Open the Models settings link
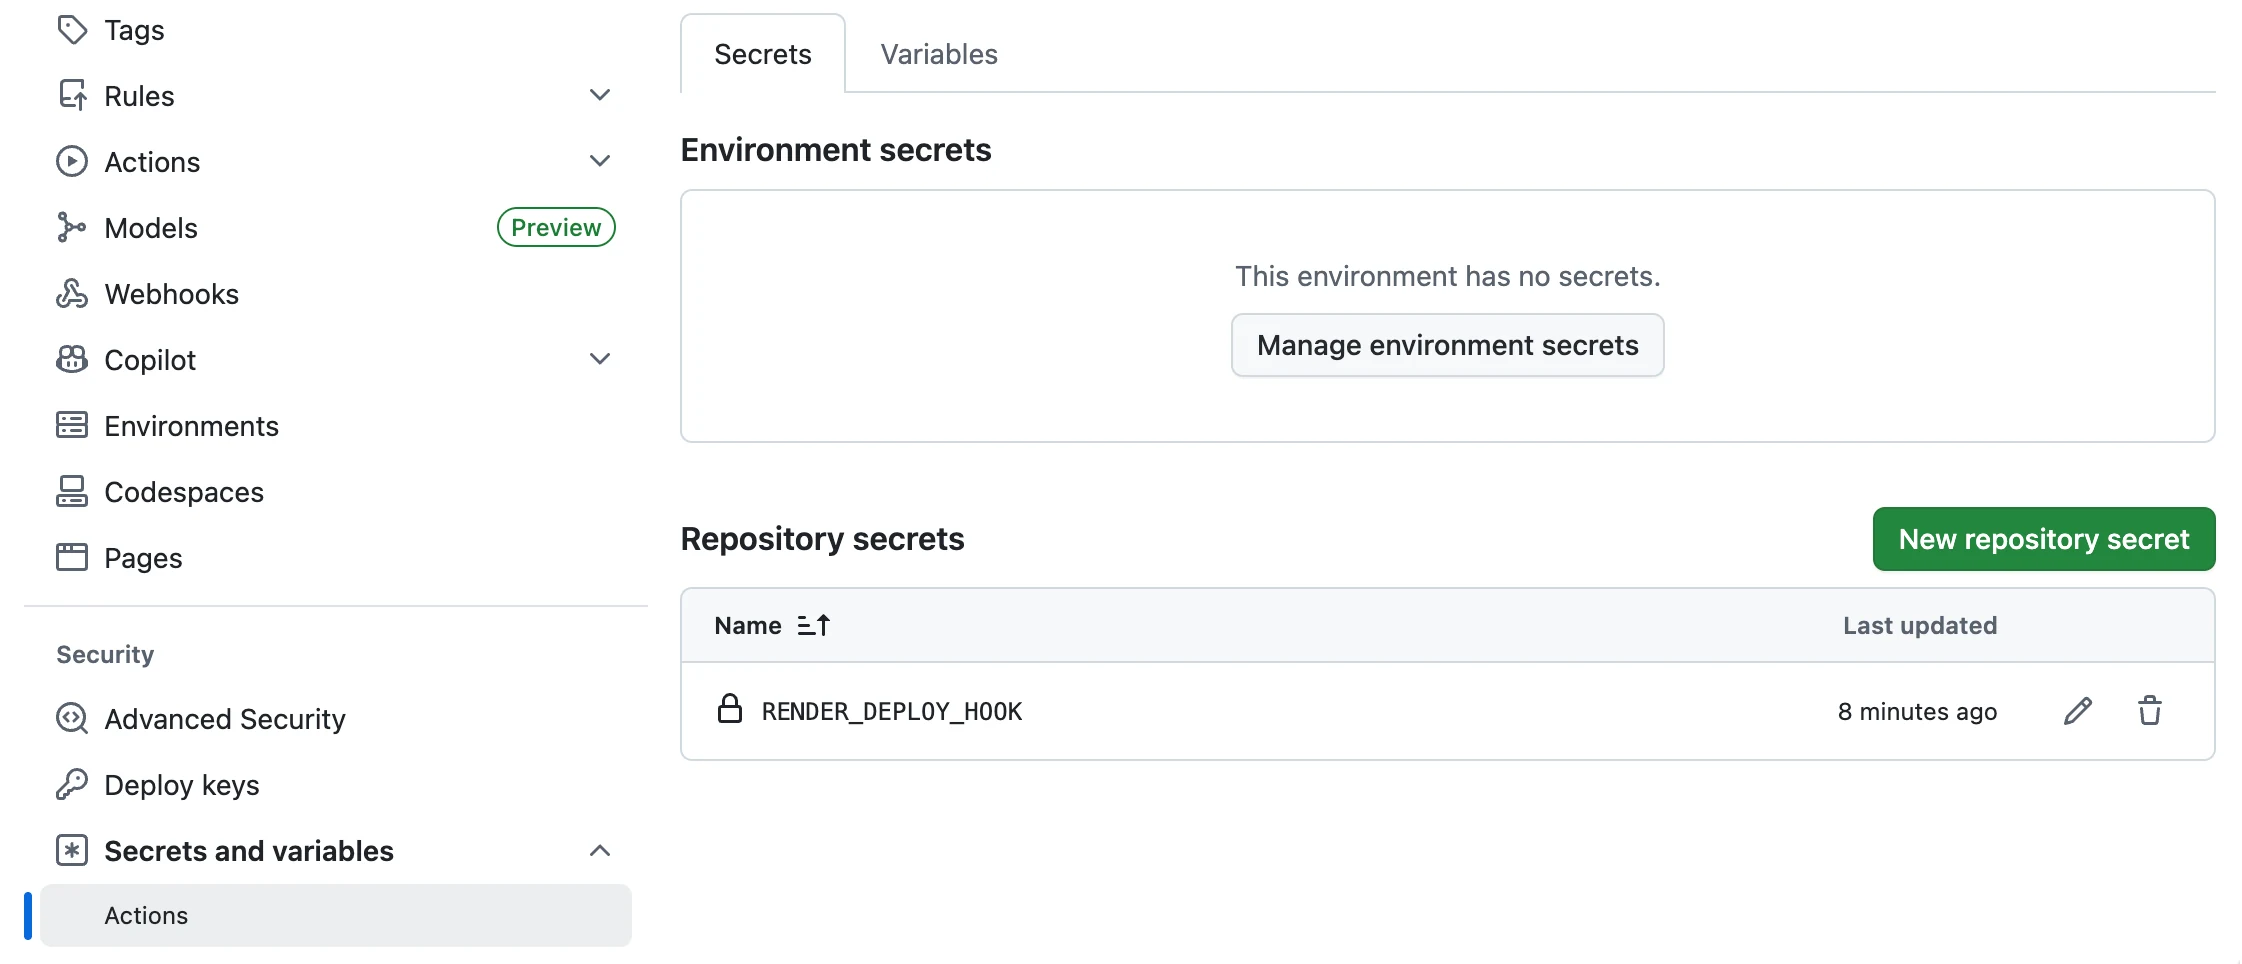2242x964 pixels. coord(151,228)
